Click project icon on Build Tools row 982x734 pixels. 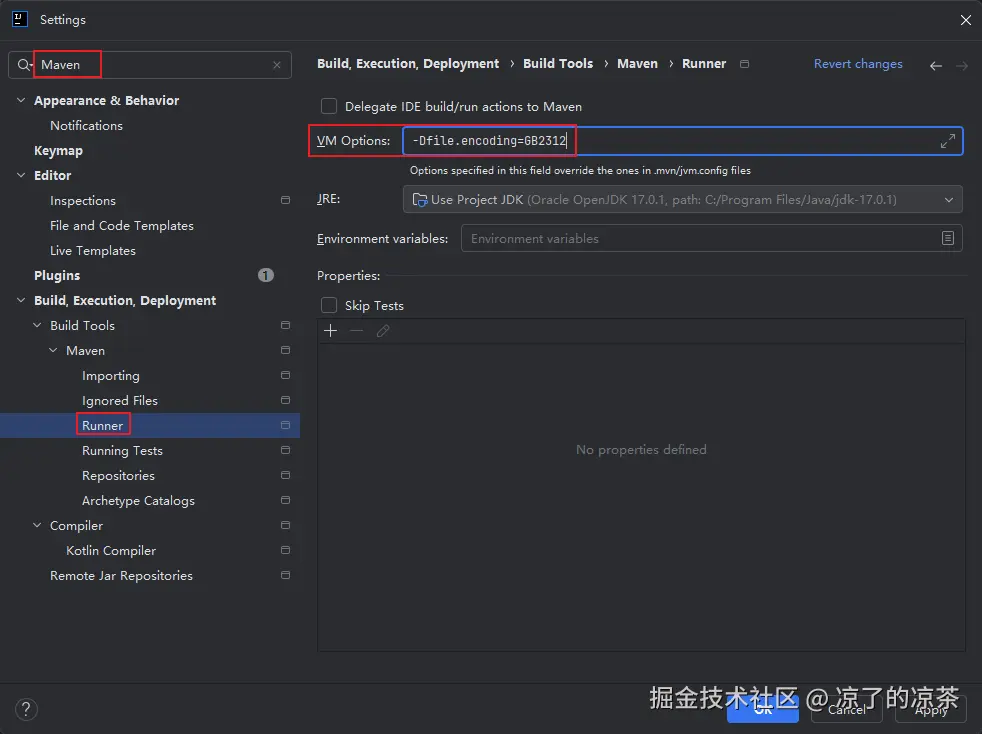click(286, 325)
